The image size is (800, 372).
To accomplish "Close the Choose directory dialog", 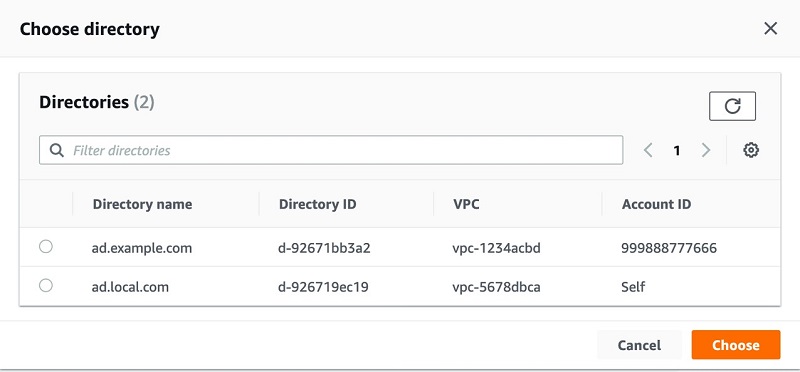I will (x=770, y=29).
